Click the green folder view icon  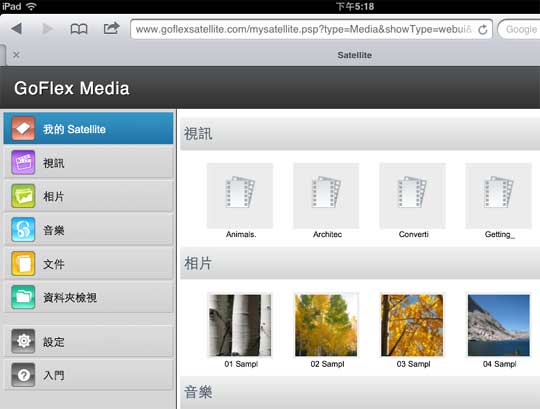coord(23,297)
